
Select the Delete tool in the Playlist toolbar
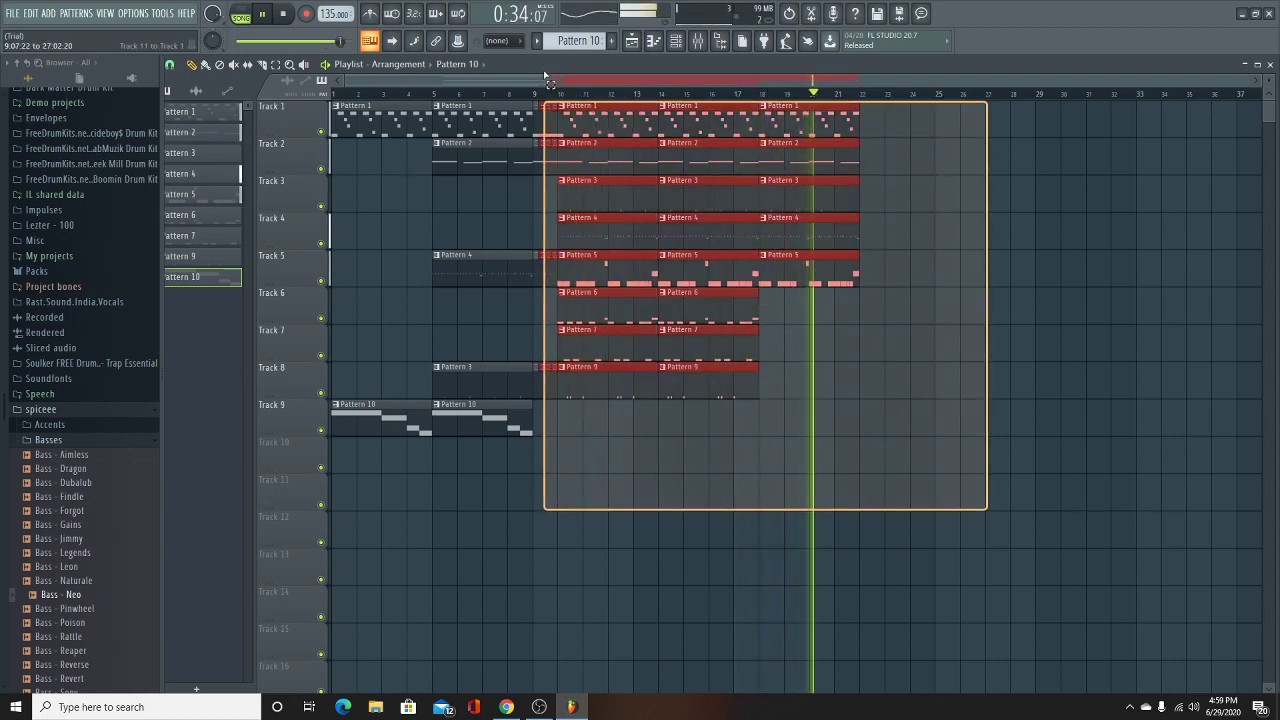[x=219, y=65]
